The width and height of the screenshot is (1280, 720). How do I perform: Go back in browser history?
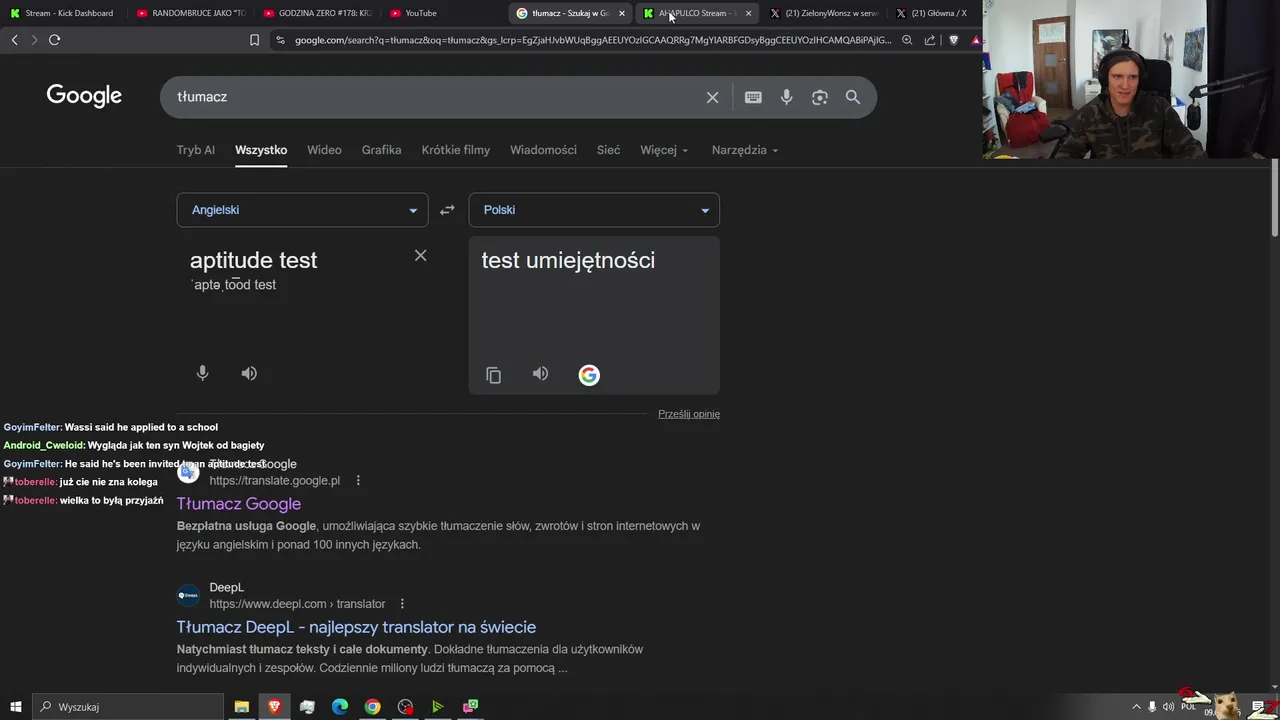coord(14,40)
